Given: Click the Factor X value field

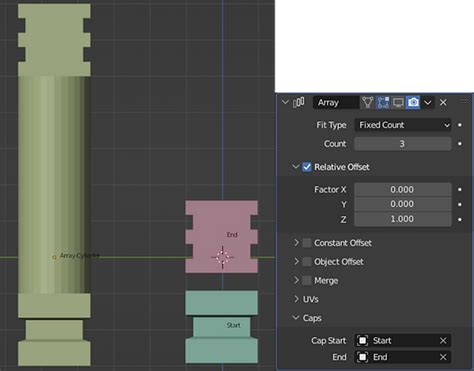Looking at the screenshot, I should click(403, 189).
